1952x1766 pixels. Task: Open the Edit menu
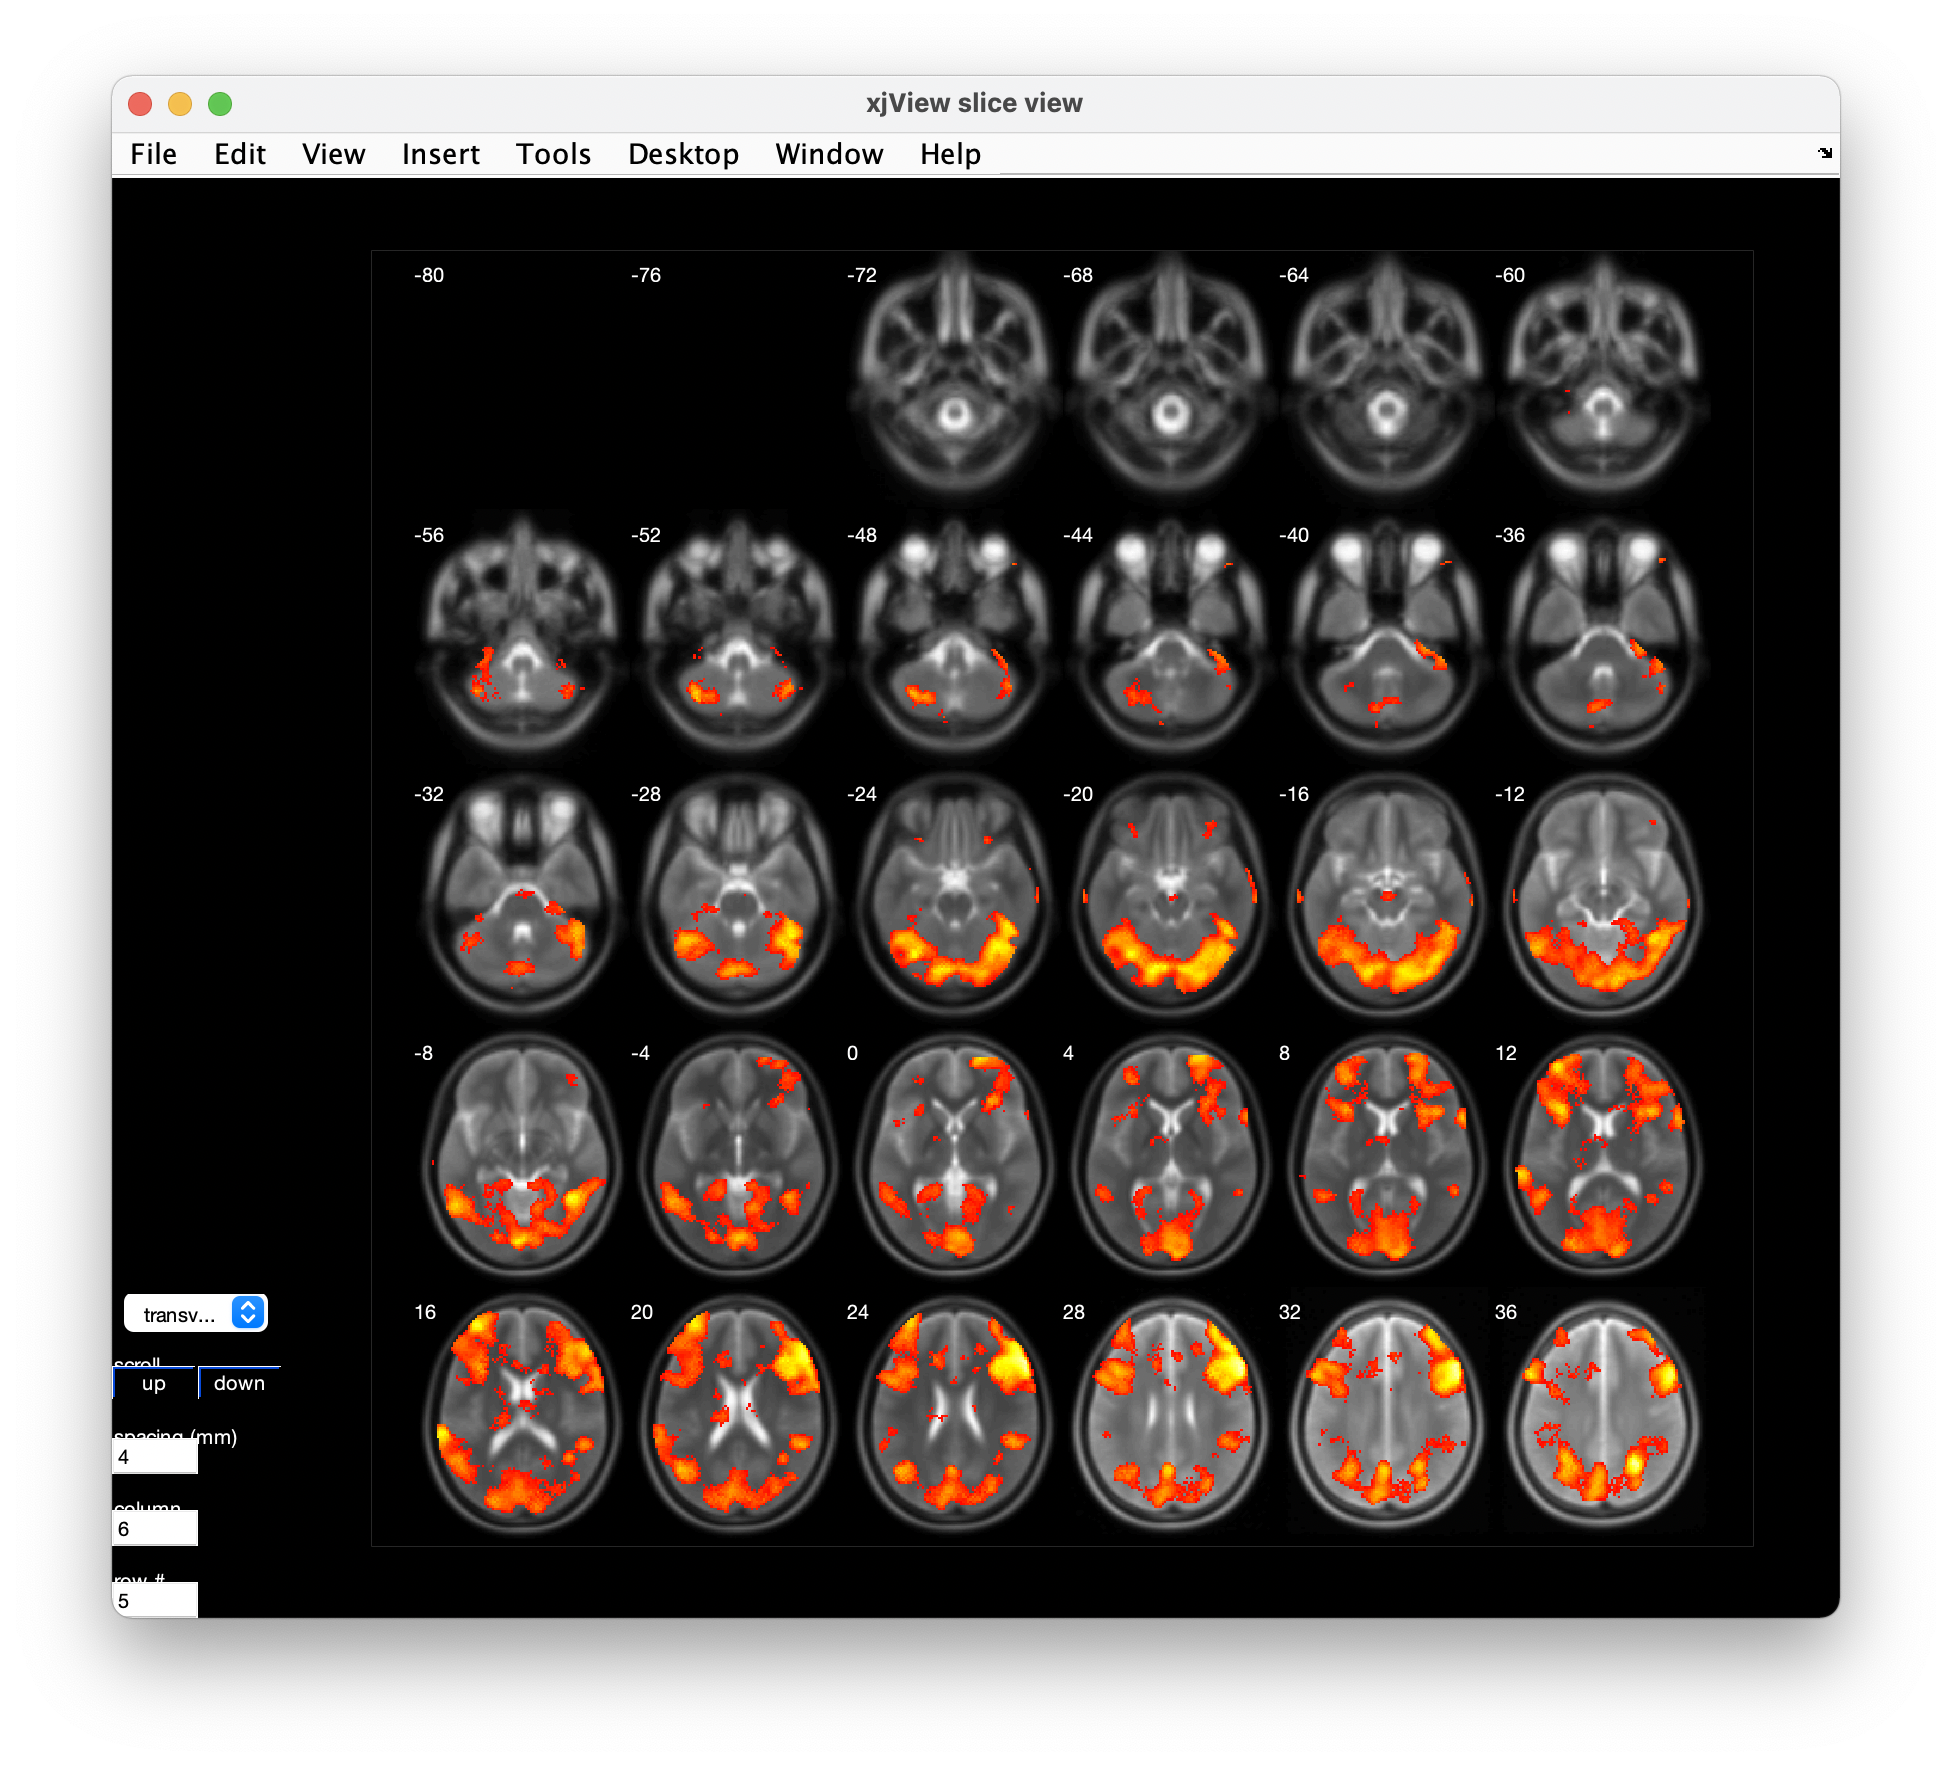(x=239, y=154)
